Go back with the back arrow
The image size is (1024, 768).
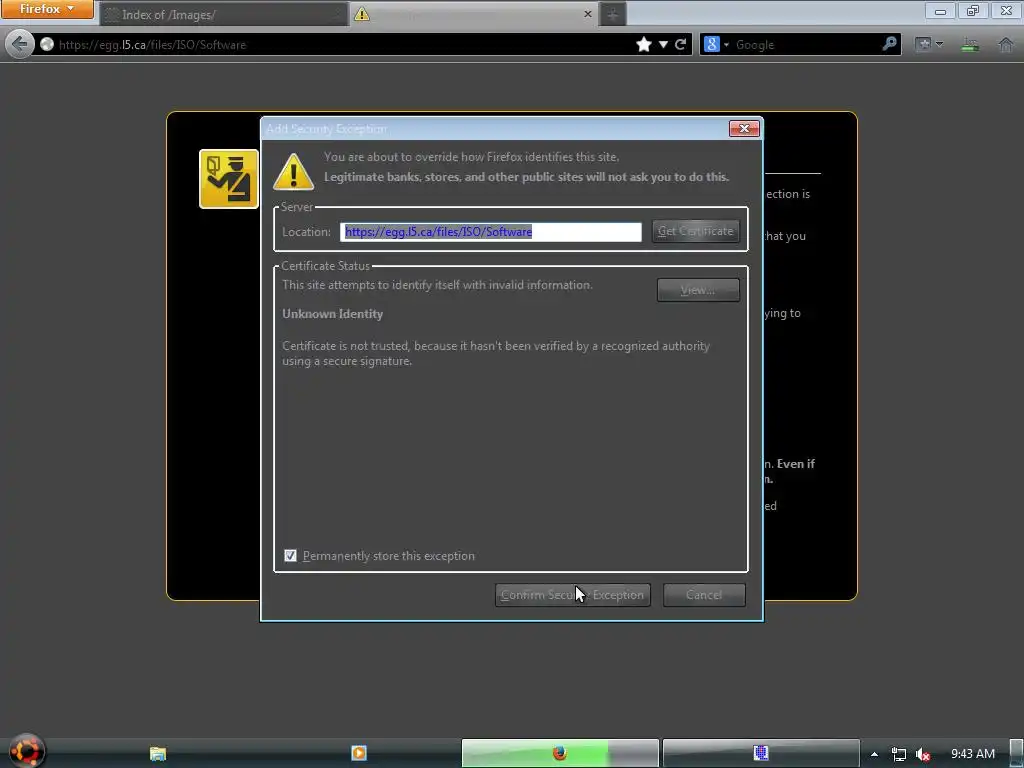pos(20,44)
